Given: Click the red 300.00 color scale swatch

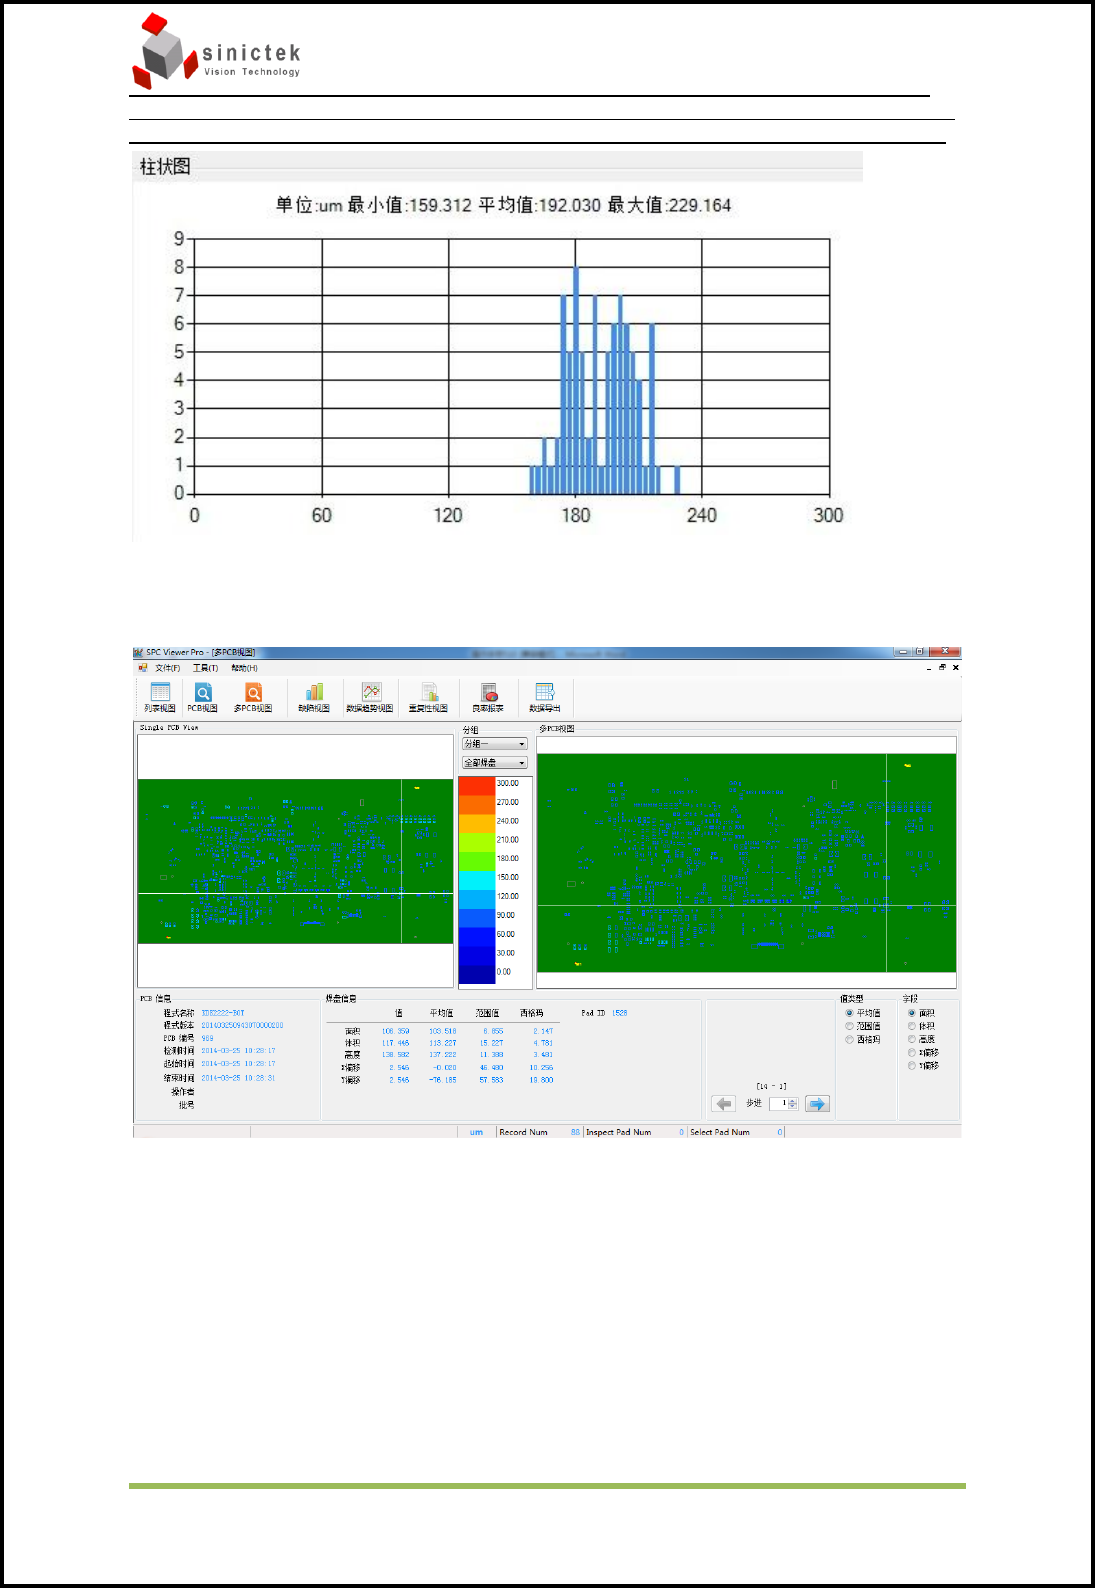Looking at the screenshot, I should tap(477, 785).
